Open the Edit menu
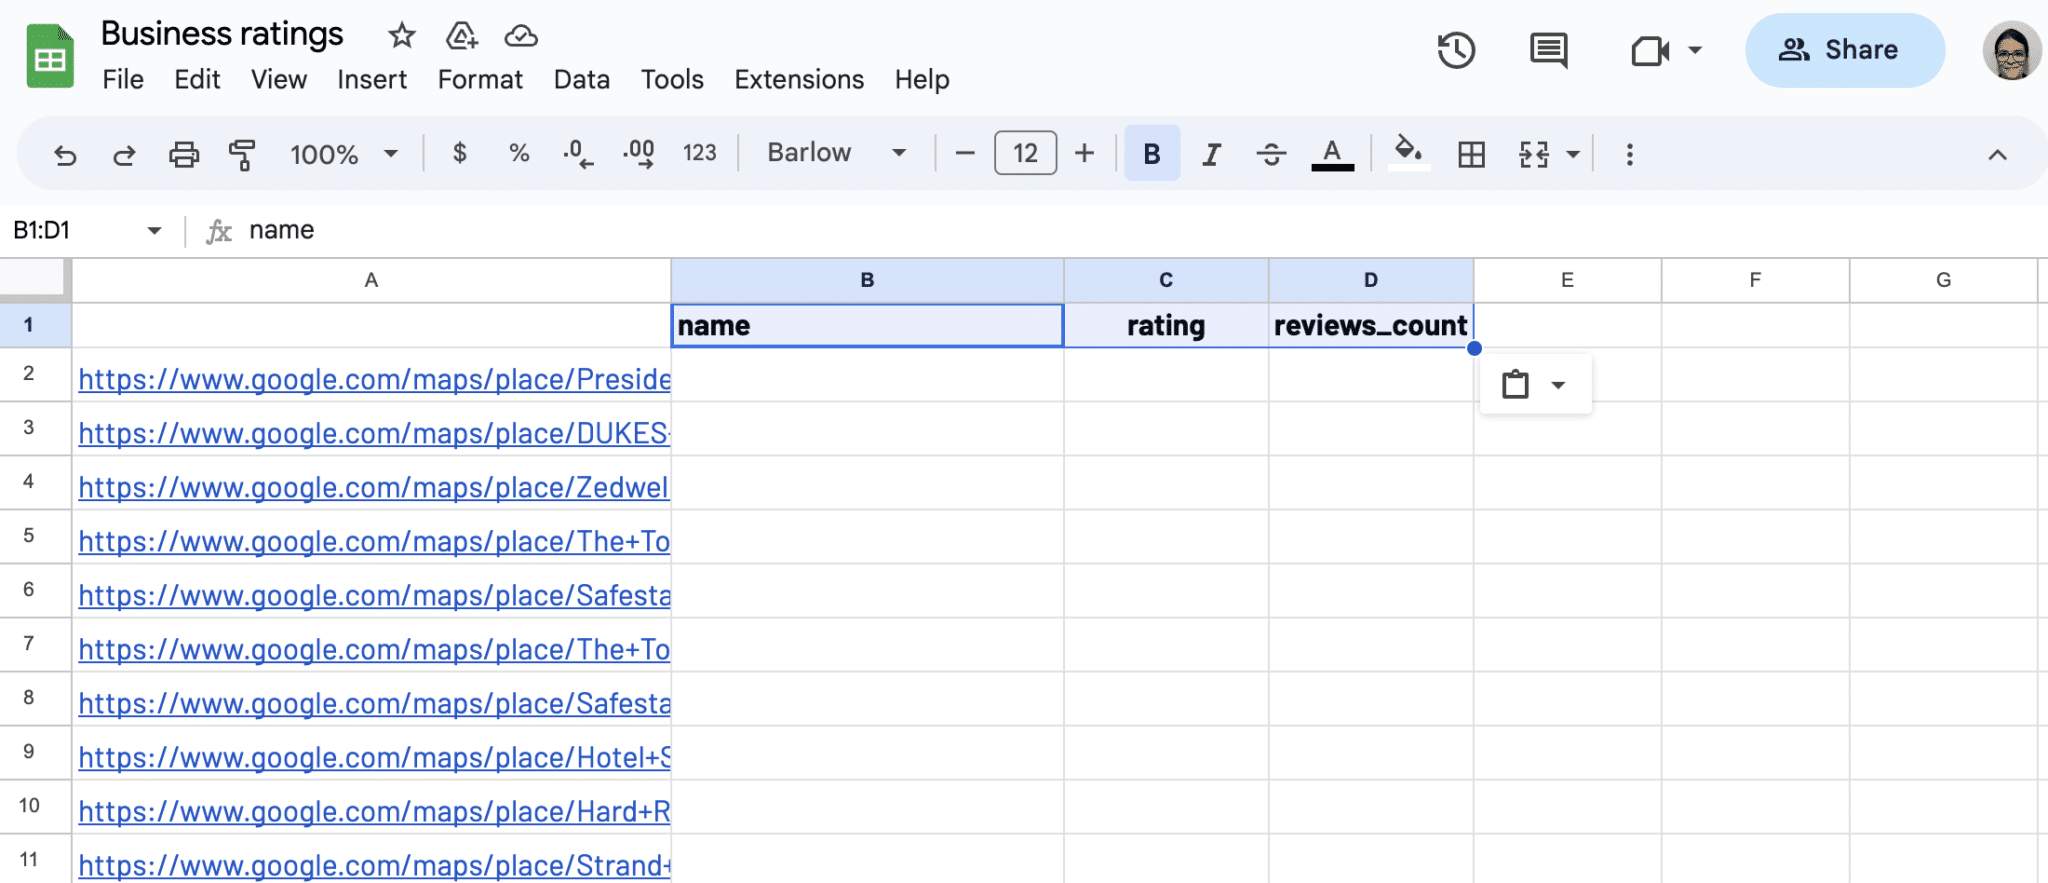The width and height of the screenshot is (2048, 883). click(197, 79)
